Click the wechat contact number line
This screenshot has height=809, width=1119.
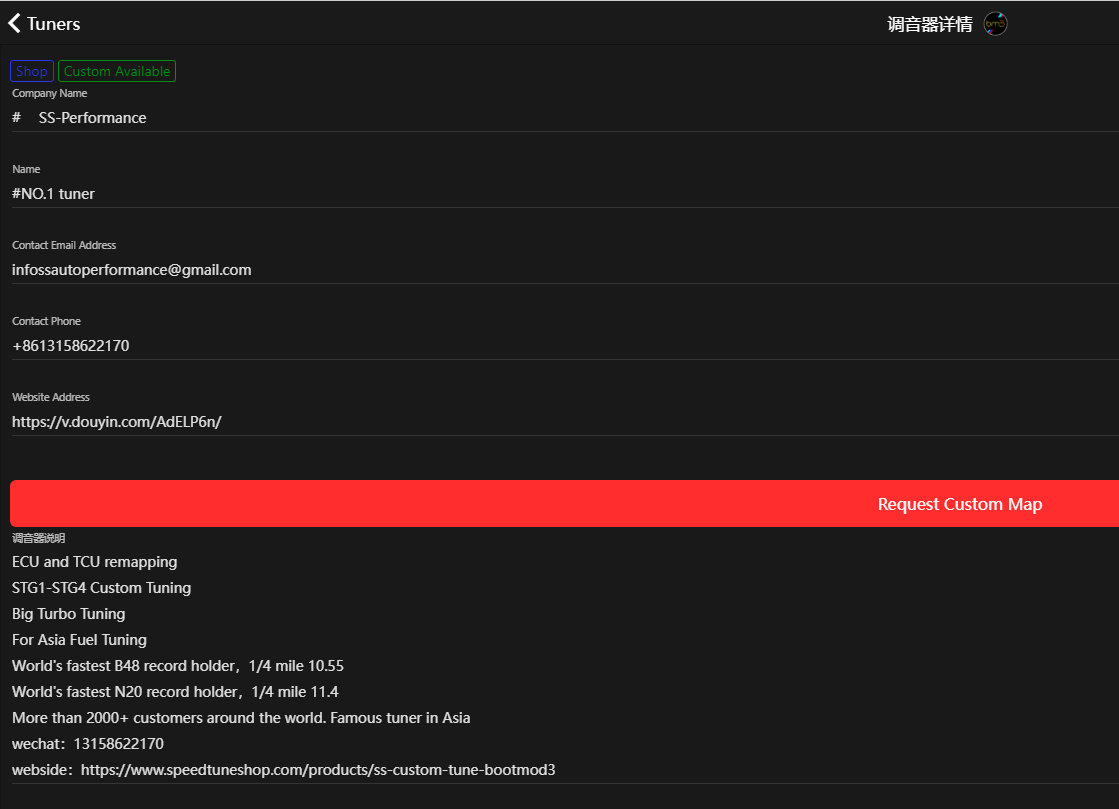tap(88, 744)
